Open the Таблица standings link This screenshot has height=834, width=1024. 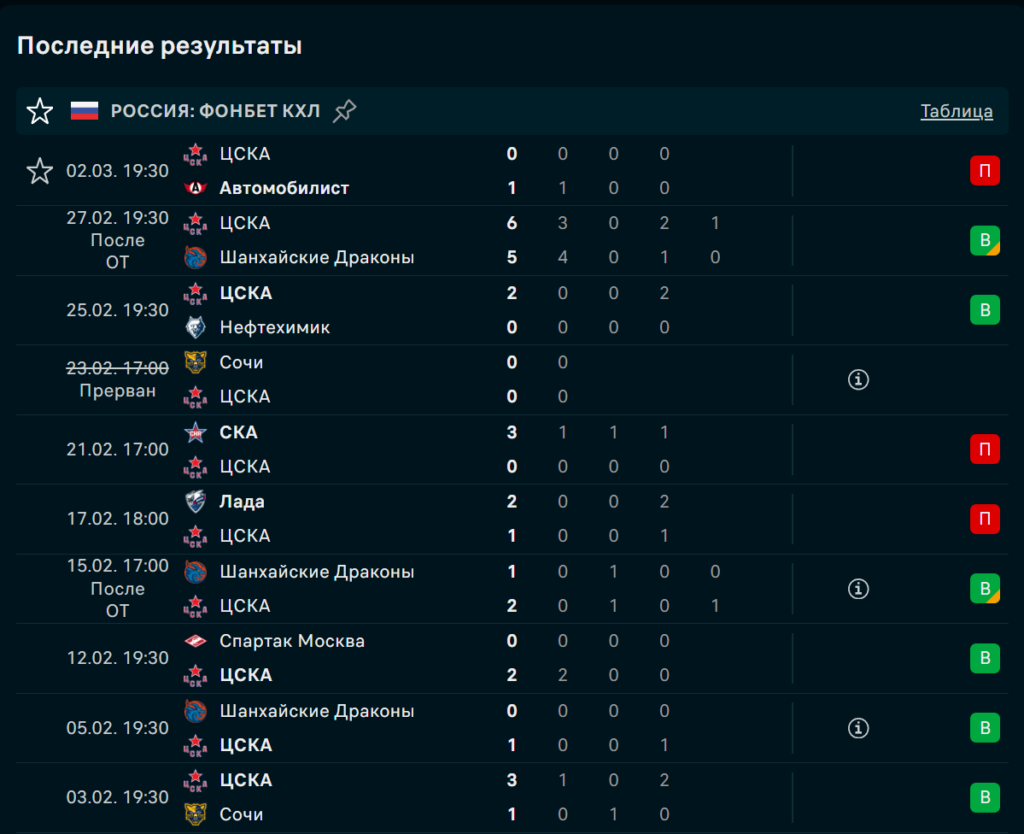coord(956,111)
